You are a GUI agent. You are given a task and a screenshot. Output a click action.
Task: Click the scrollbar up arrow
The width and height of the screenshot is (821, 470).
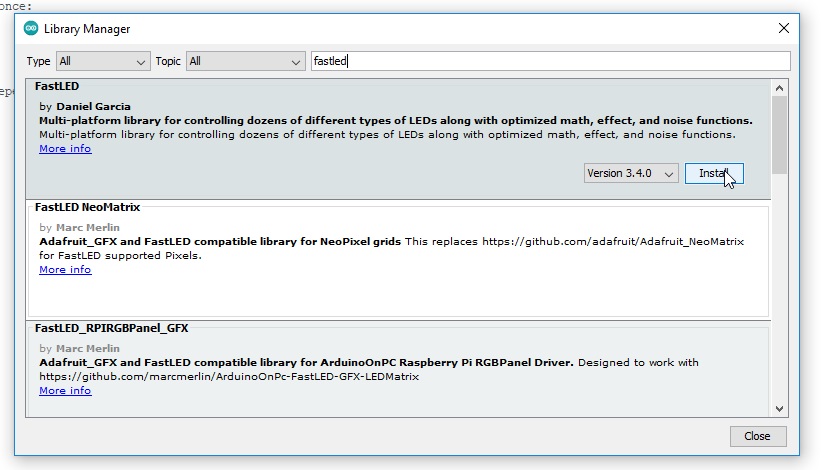pyautogui.click(x=779, y=88)
